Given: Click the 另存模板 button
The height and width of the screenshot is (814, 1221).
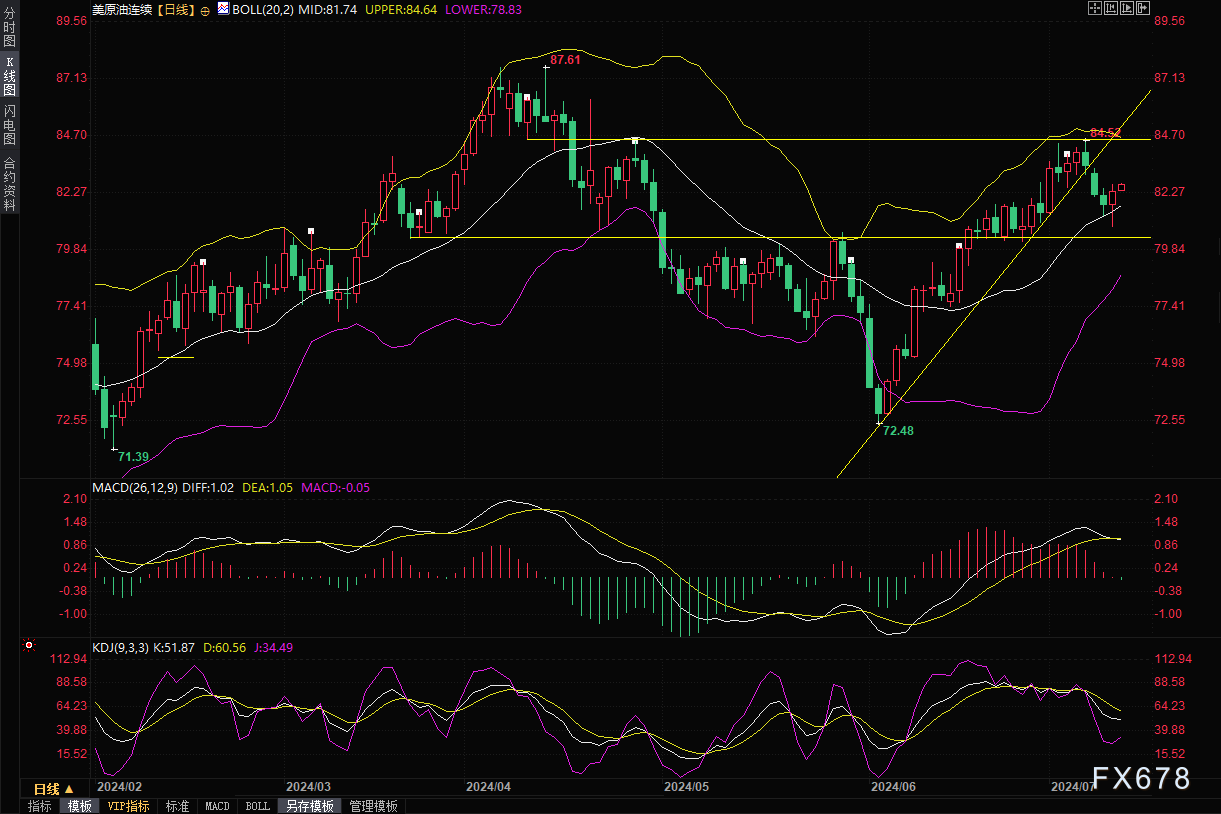Looking at the screenshot, I should point(309,806).
